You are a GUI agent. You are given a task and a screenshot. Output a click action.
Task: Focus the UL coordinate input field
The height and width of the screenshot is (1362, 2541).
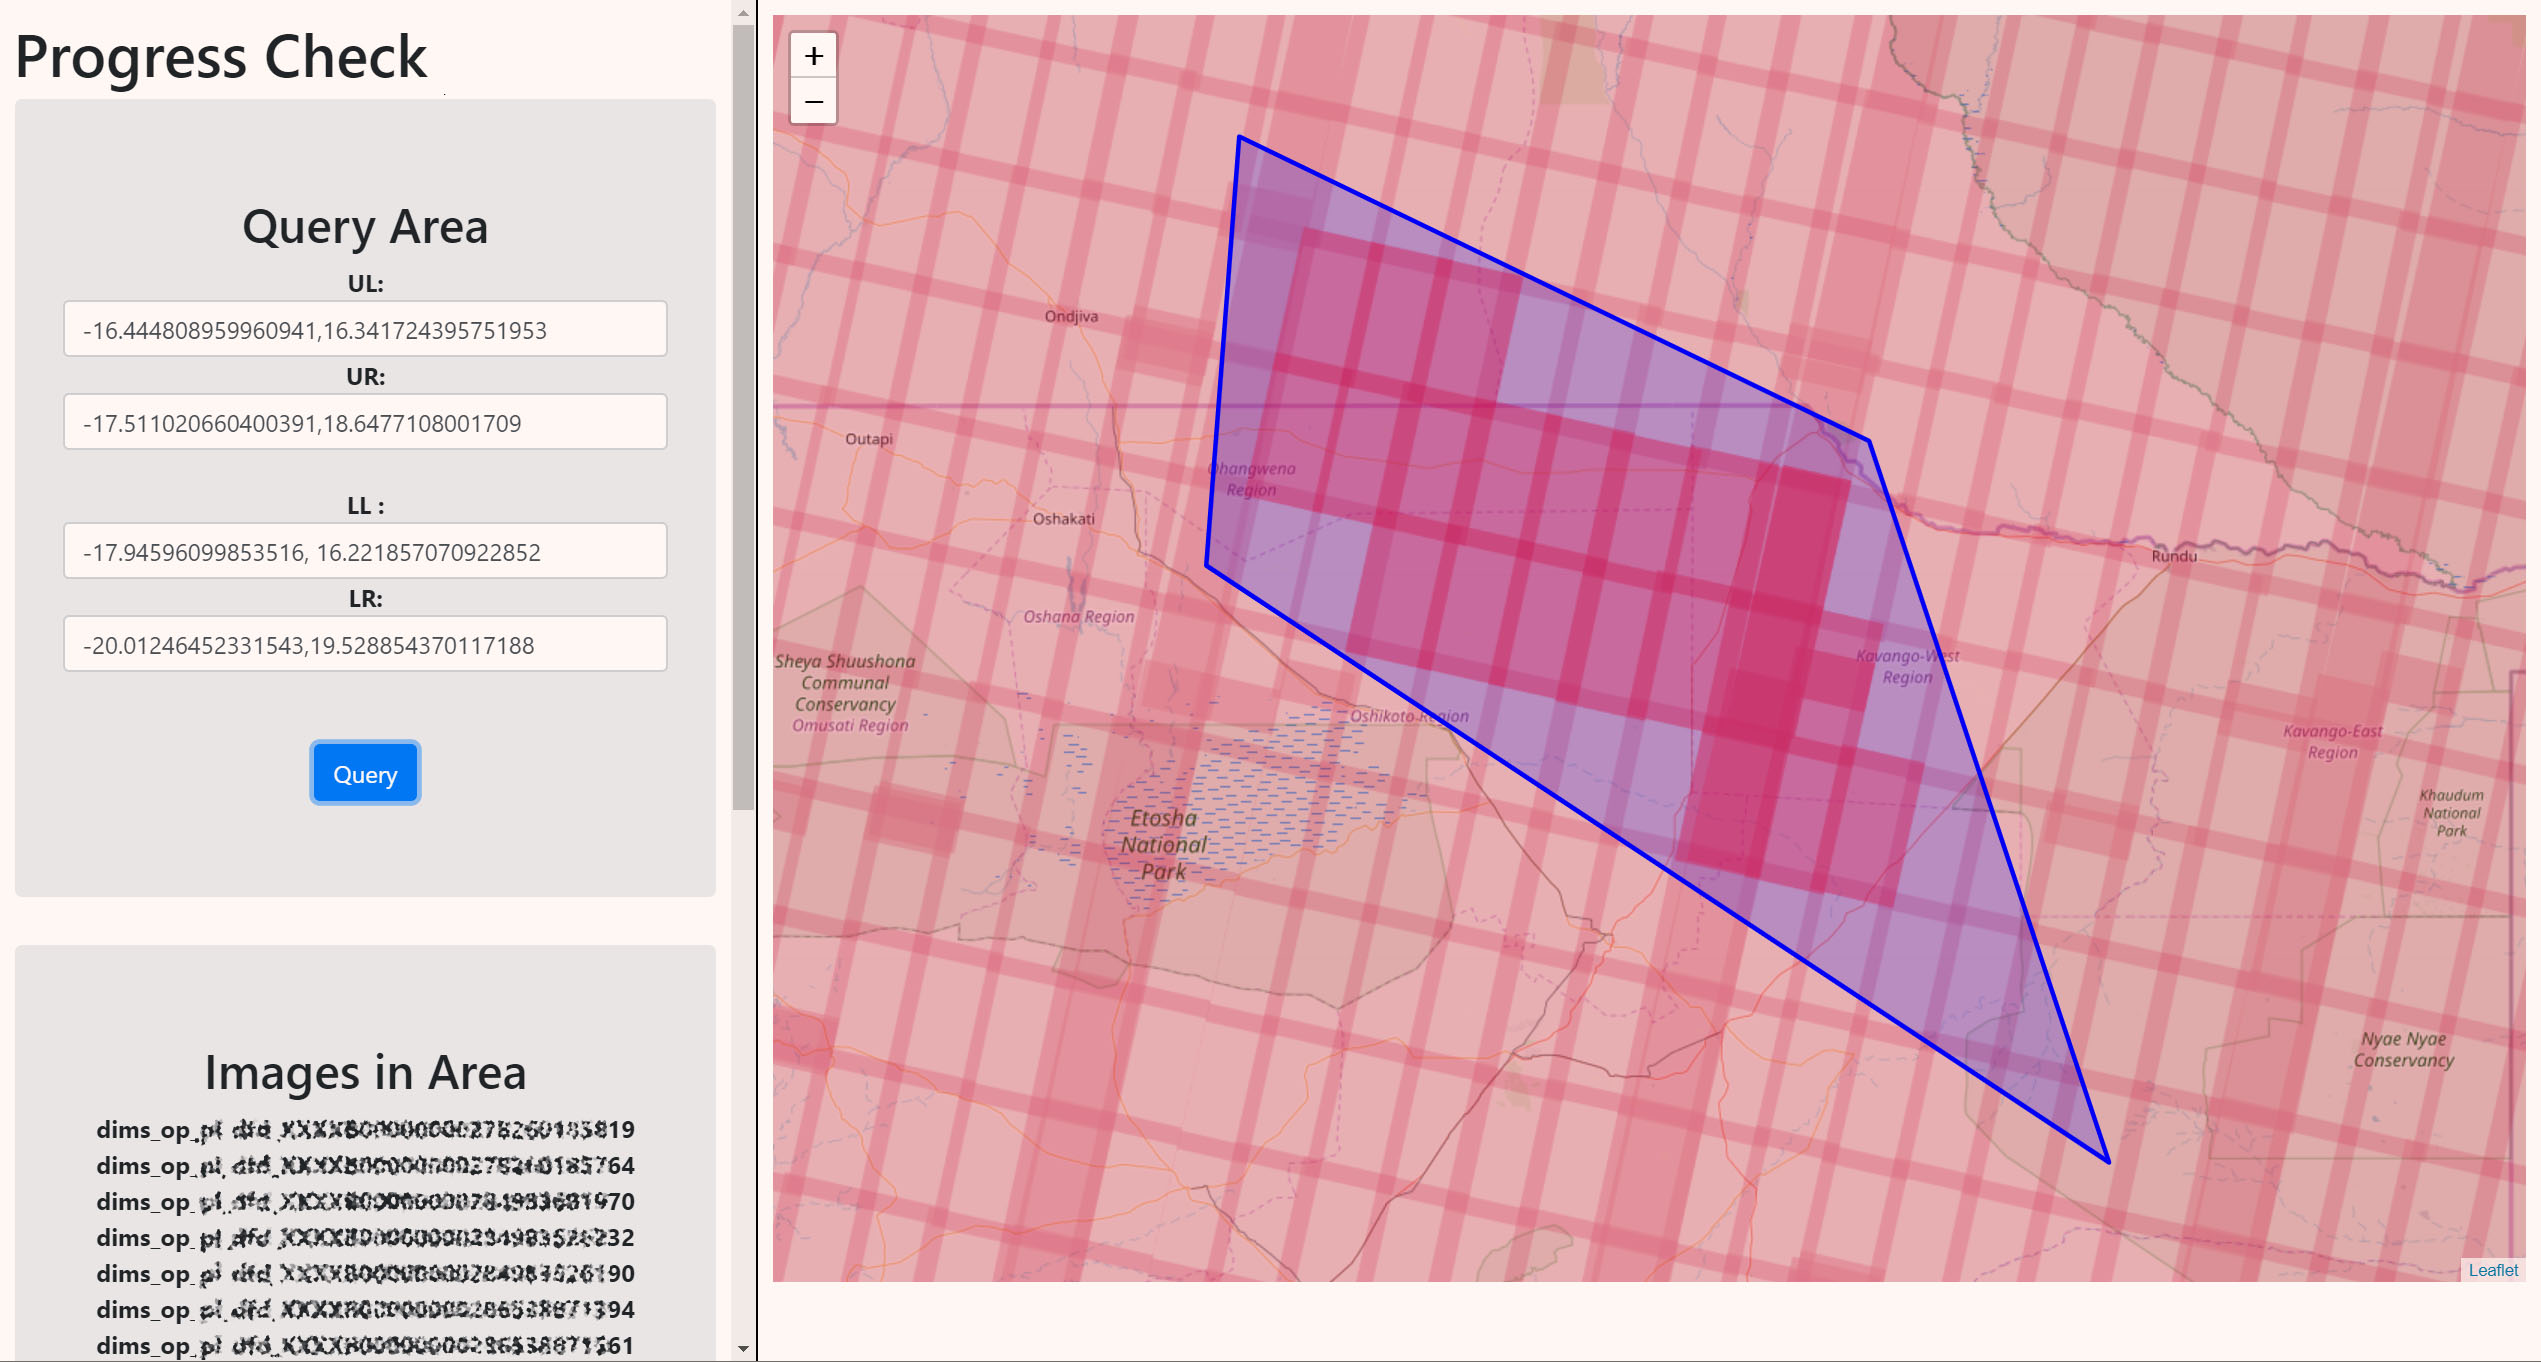pos(365,329)
